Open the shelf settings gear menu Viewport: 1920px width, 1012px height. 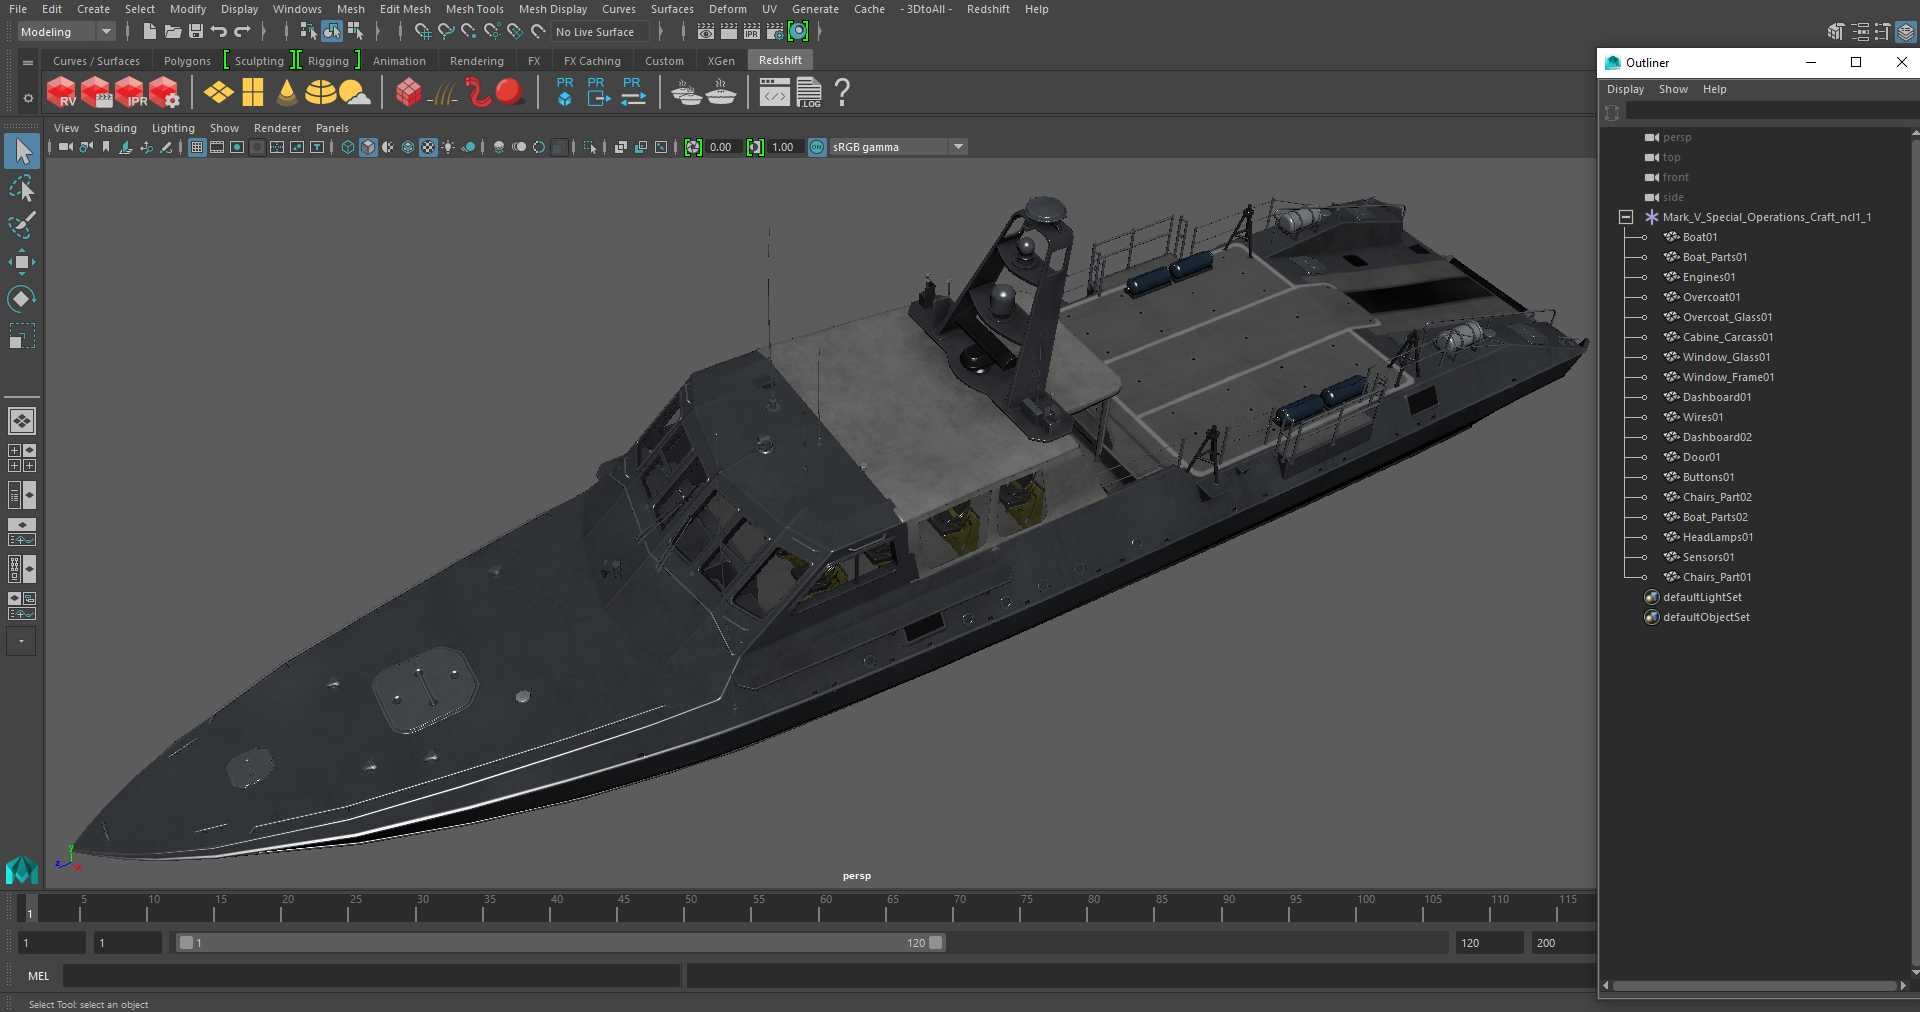coord(28,98)
